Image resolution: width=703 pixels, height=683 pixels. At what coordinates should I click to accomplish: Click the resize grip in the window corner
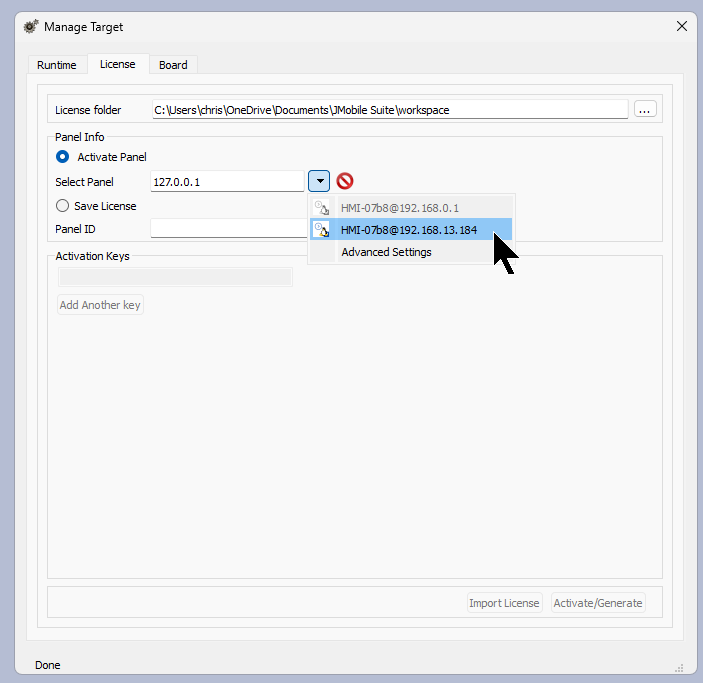click(x=679, y=668)
